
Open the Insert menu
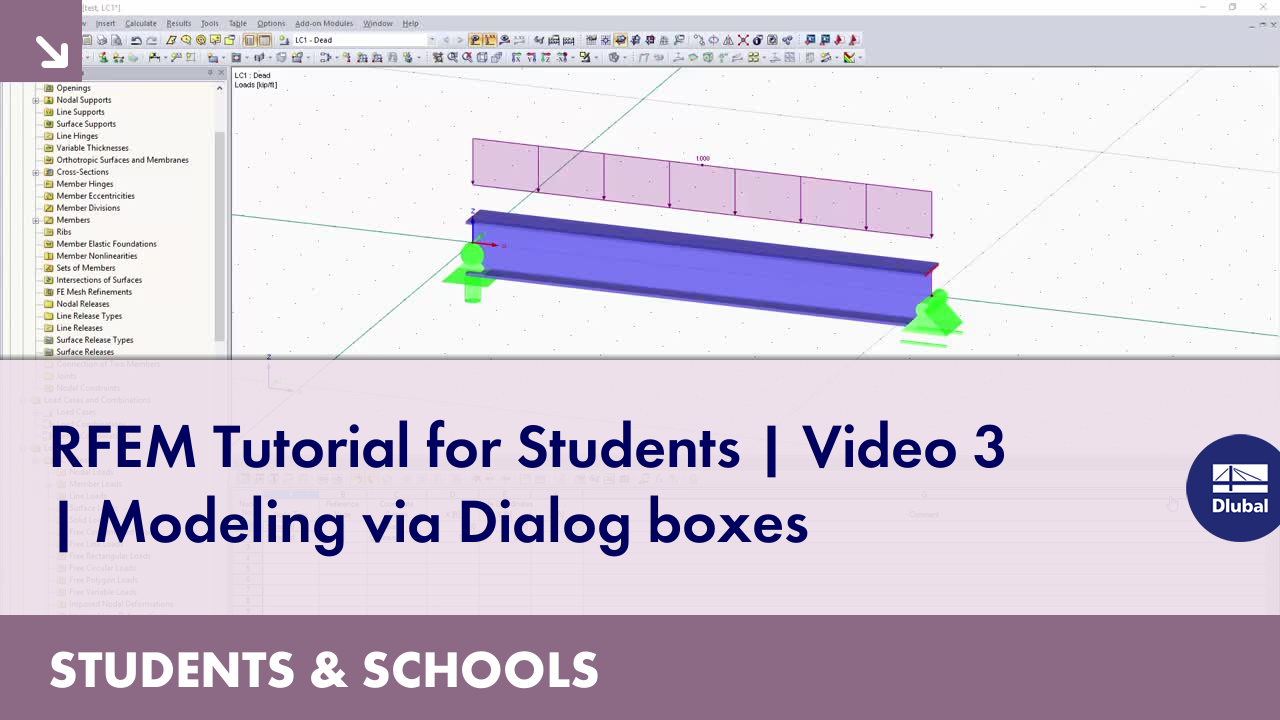click(105, 23)
